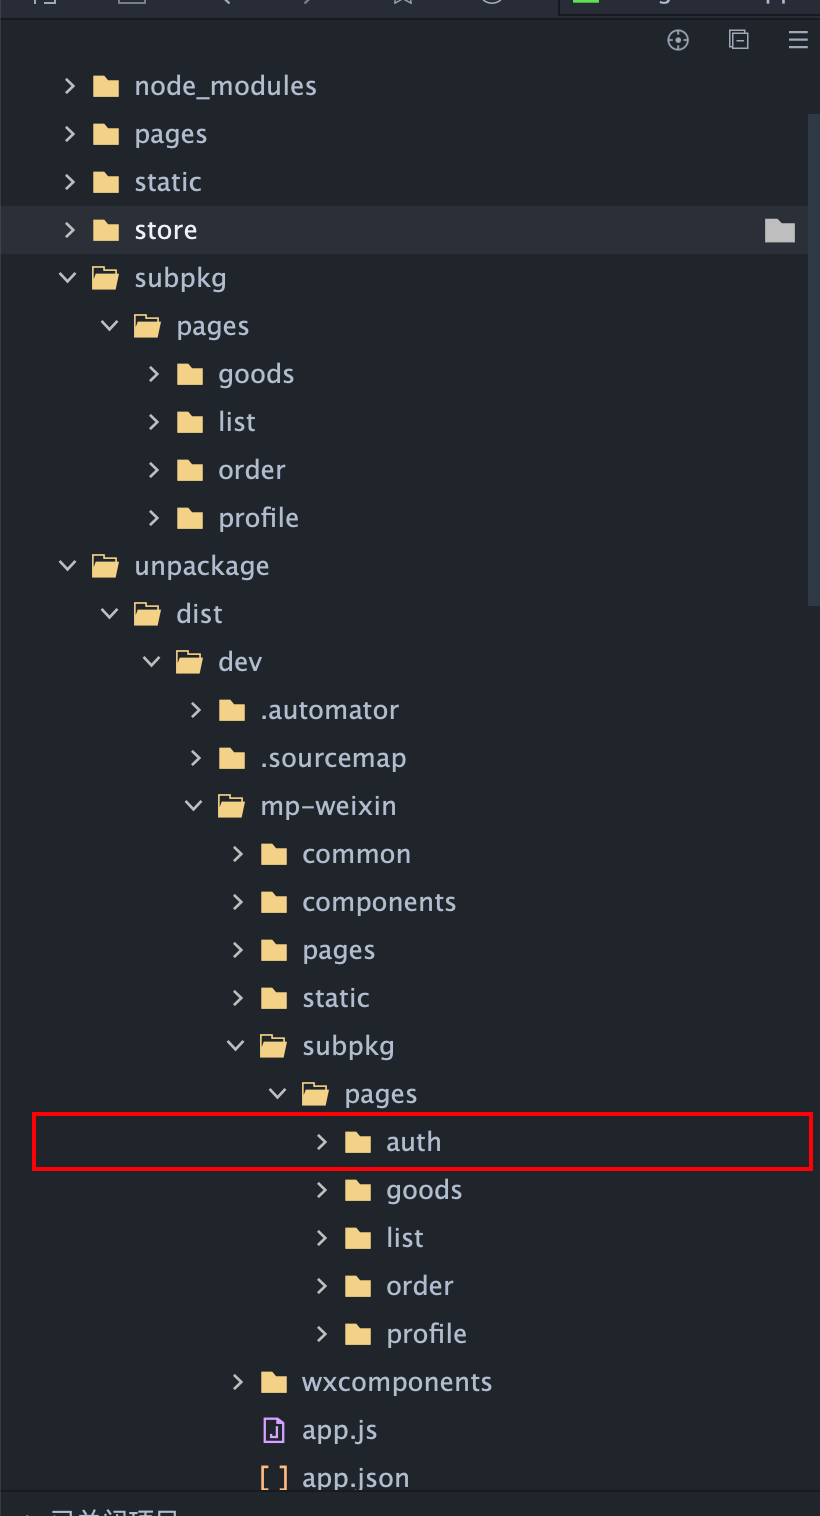Screen dimensions: 820x1516
Task: Select the .sourcemap folder
Action: click(x=333, y=758)
